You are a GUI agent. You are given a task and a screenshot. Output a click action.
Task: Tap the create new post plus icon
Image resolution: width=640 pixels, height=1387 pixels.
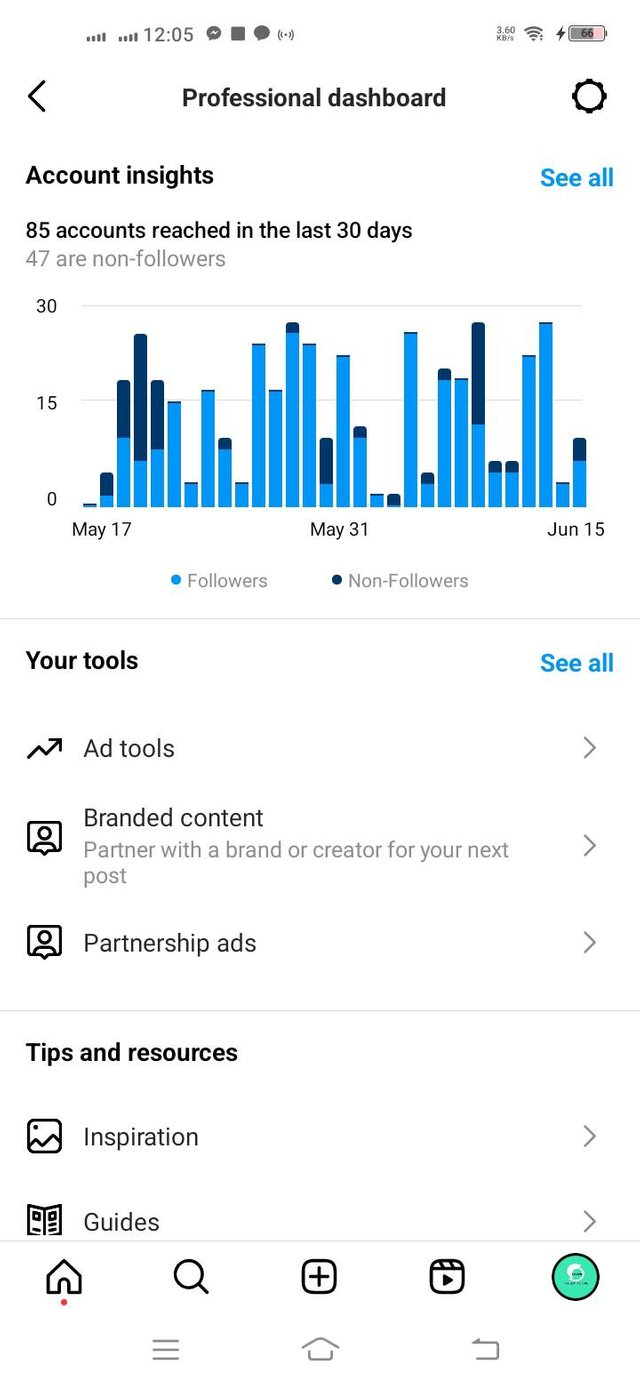click(319, 1277)
